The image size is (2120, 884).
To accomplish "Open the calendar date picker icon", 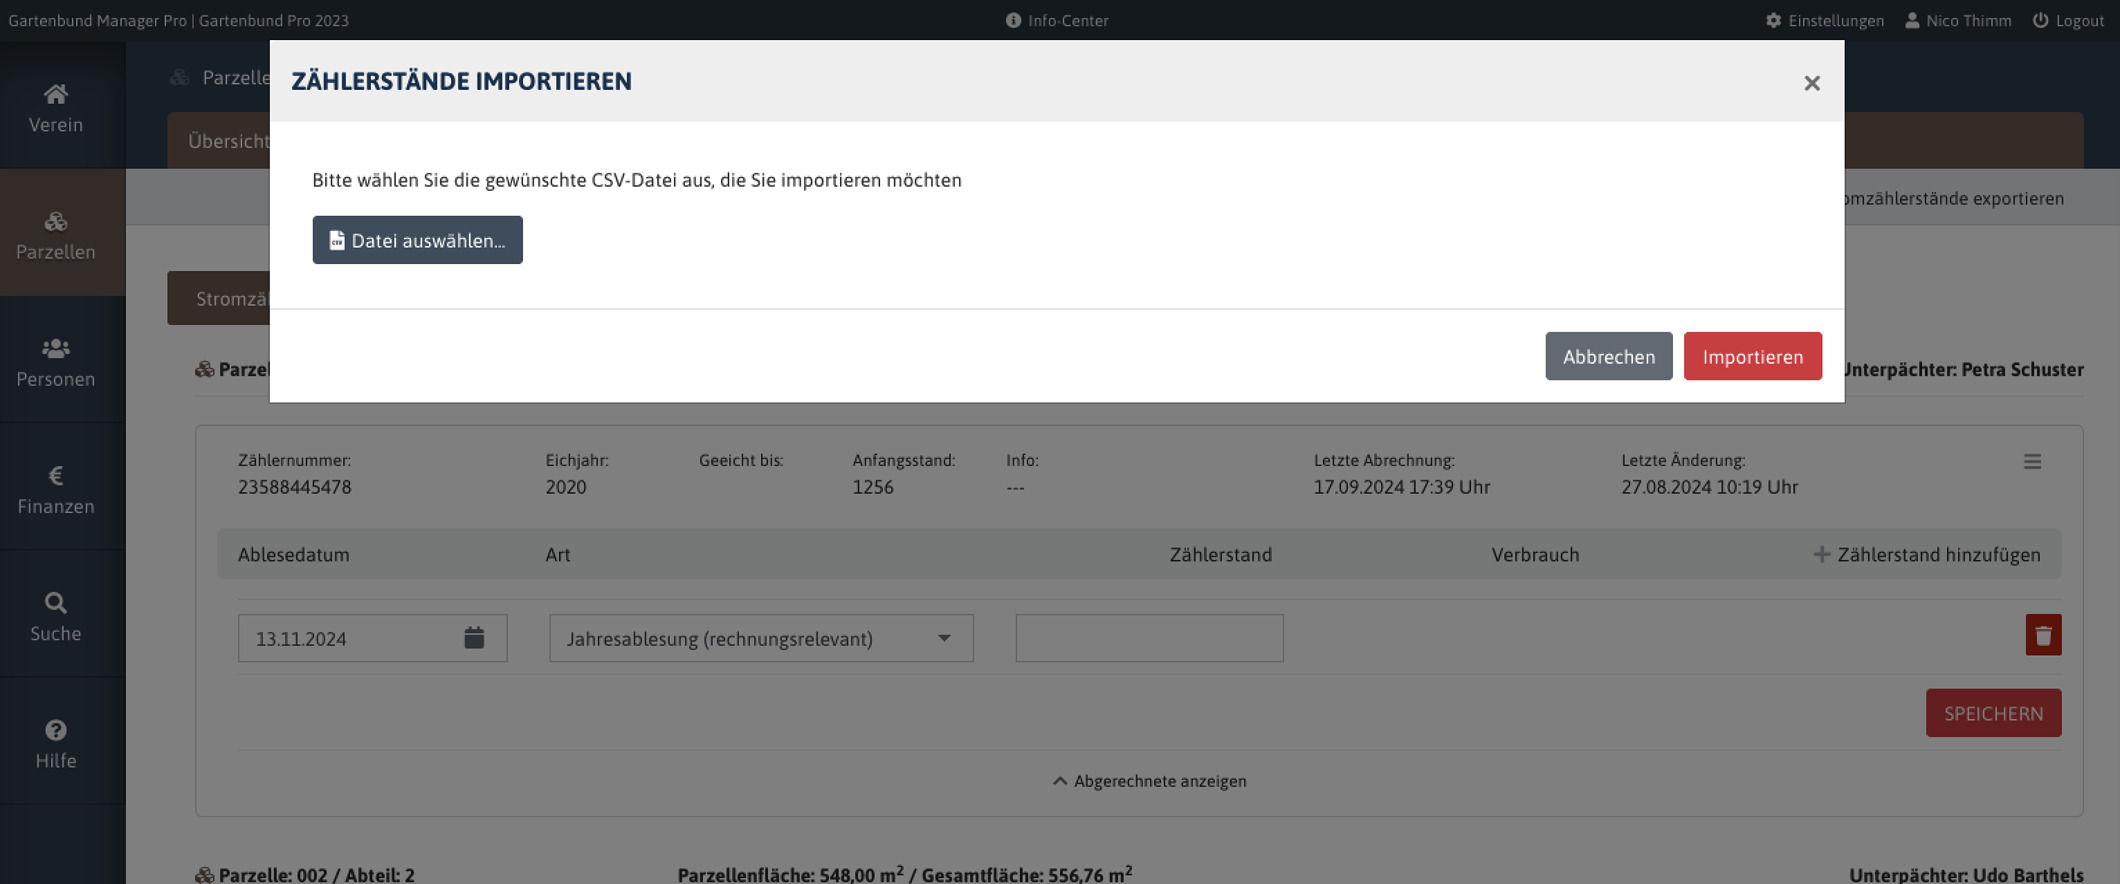I will coord(474,638).
